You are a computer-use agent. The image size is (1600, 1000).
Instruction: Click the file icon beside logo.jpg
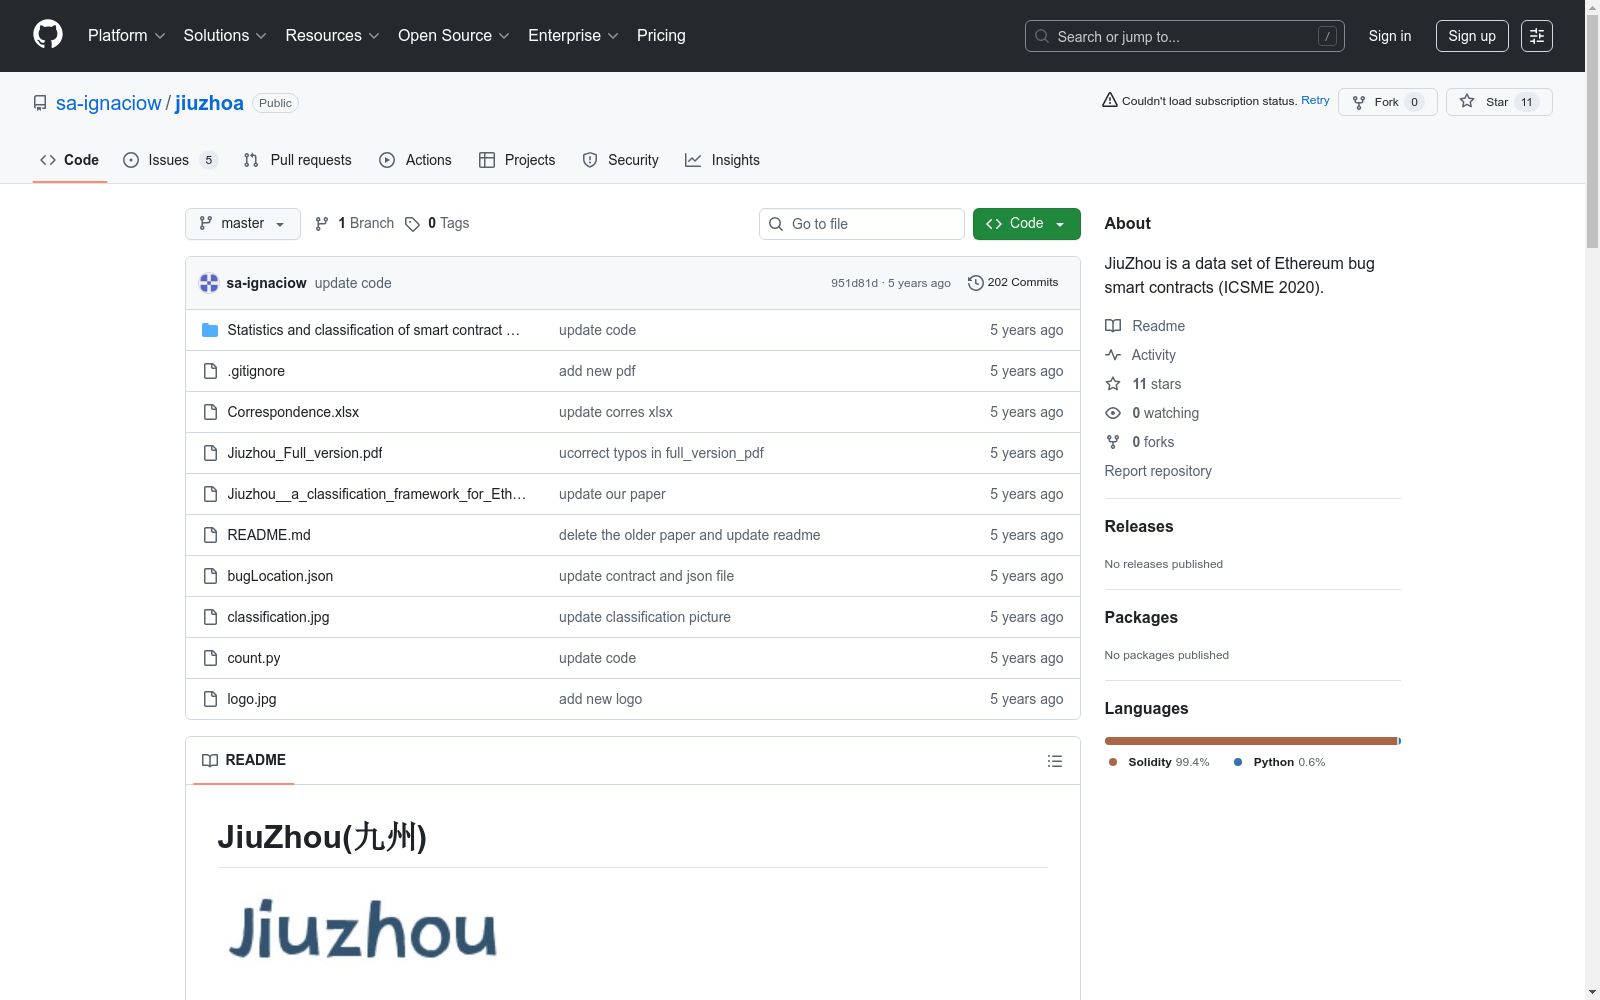pyautogui.click(x=210, y=699)
